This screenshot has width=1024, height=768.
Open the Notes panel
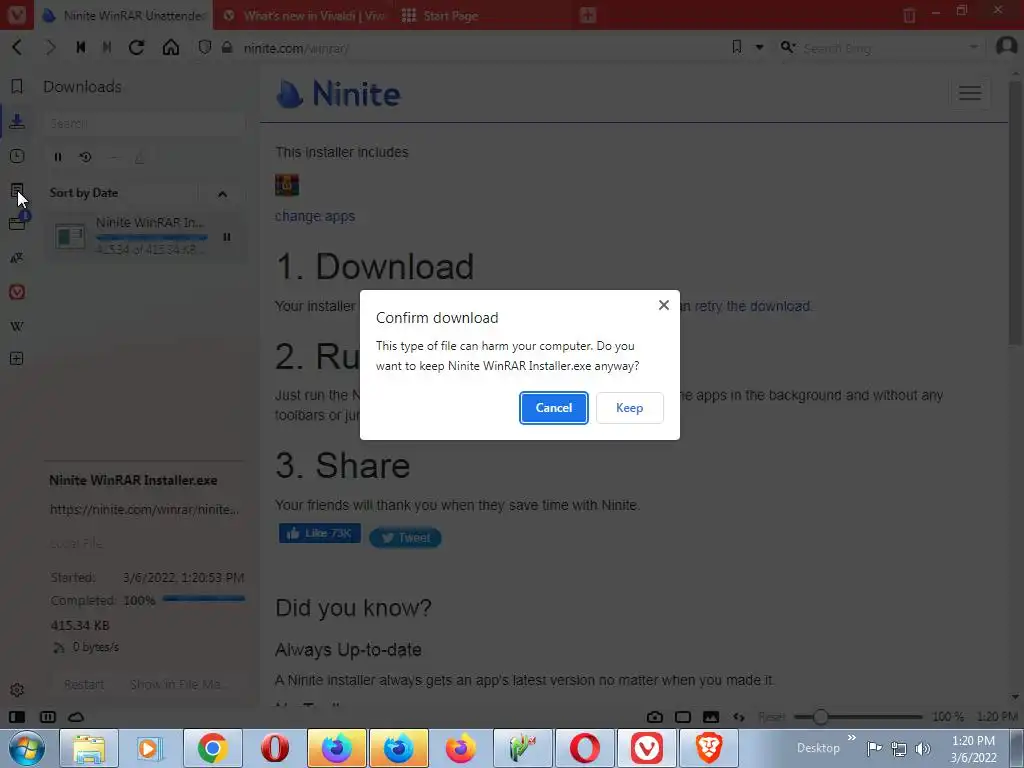[17, 190]
